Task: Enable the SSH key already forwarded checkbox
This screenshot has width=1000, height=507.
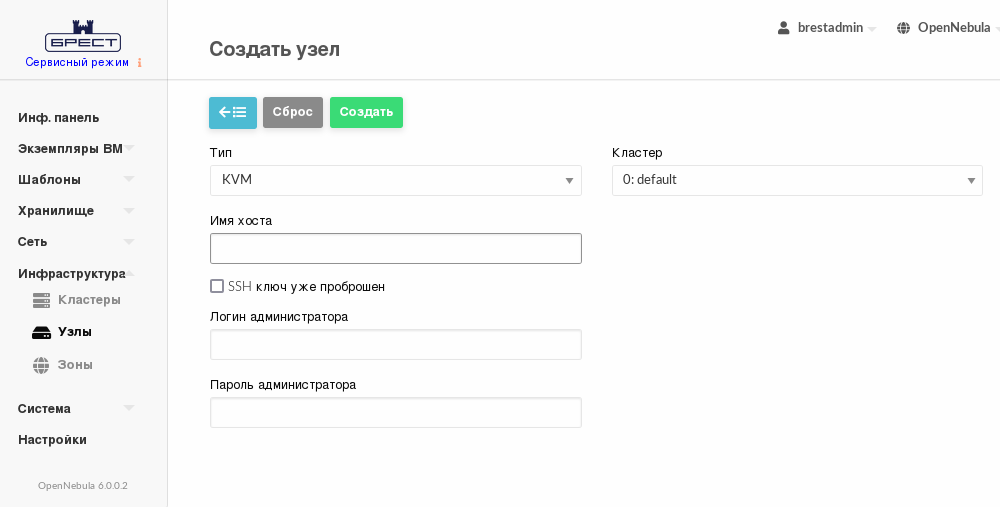Action: 217,286
